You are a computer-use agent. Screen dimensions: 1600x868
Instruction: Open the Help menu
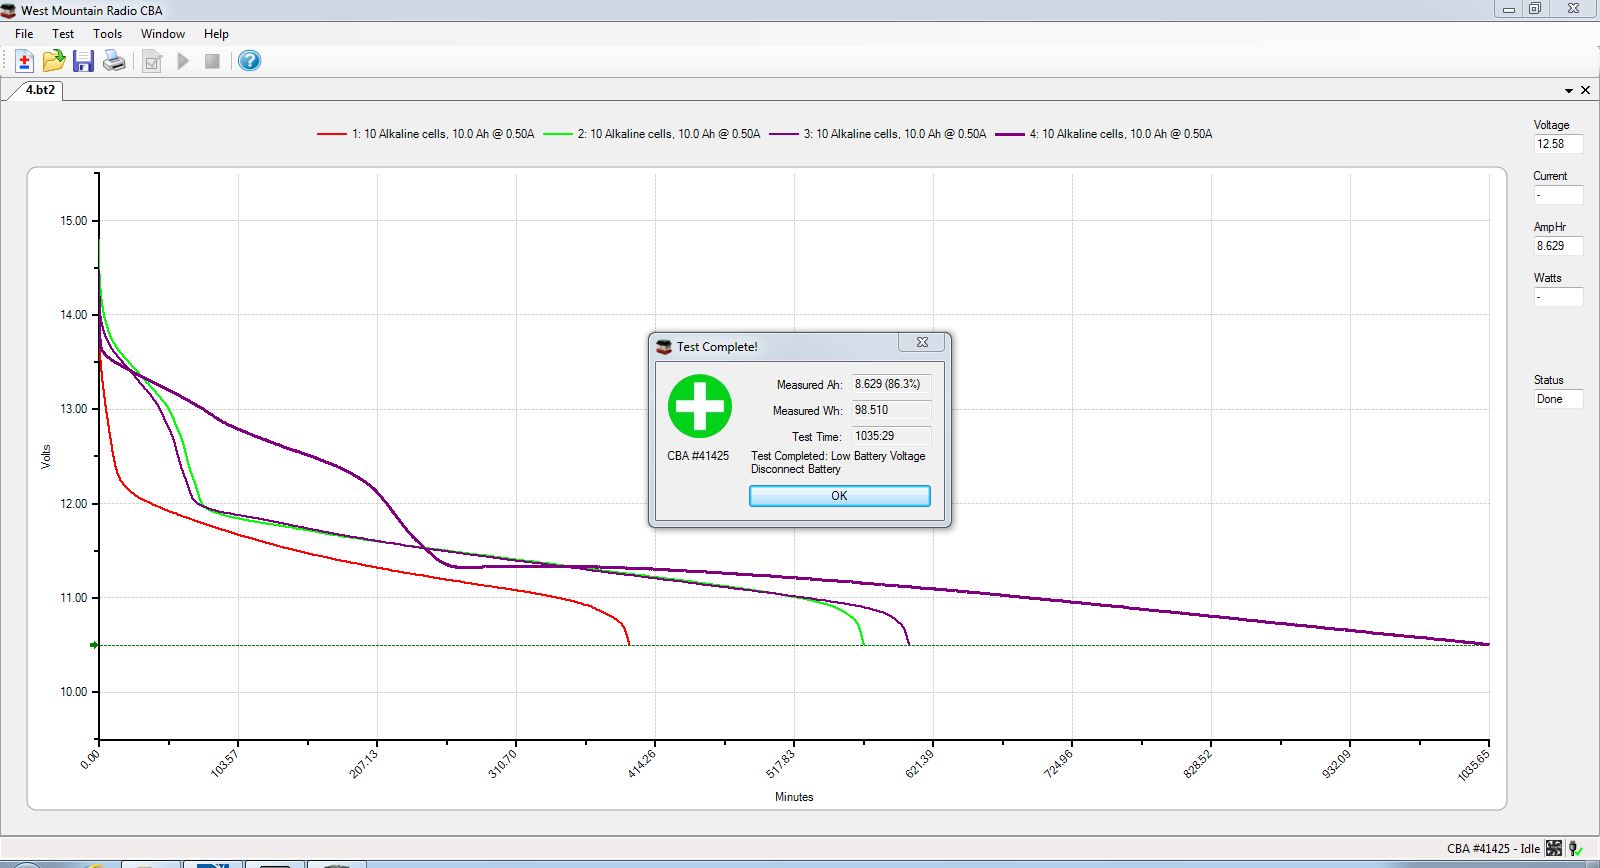click(216, 34)
